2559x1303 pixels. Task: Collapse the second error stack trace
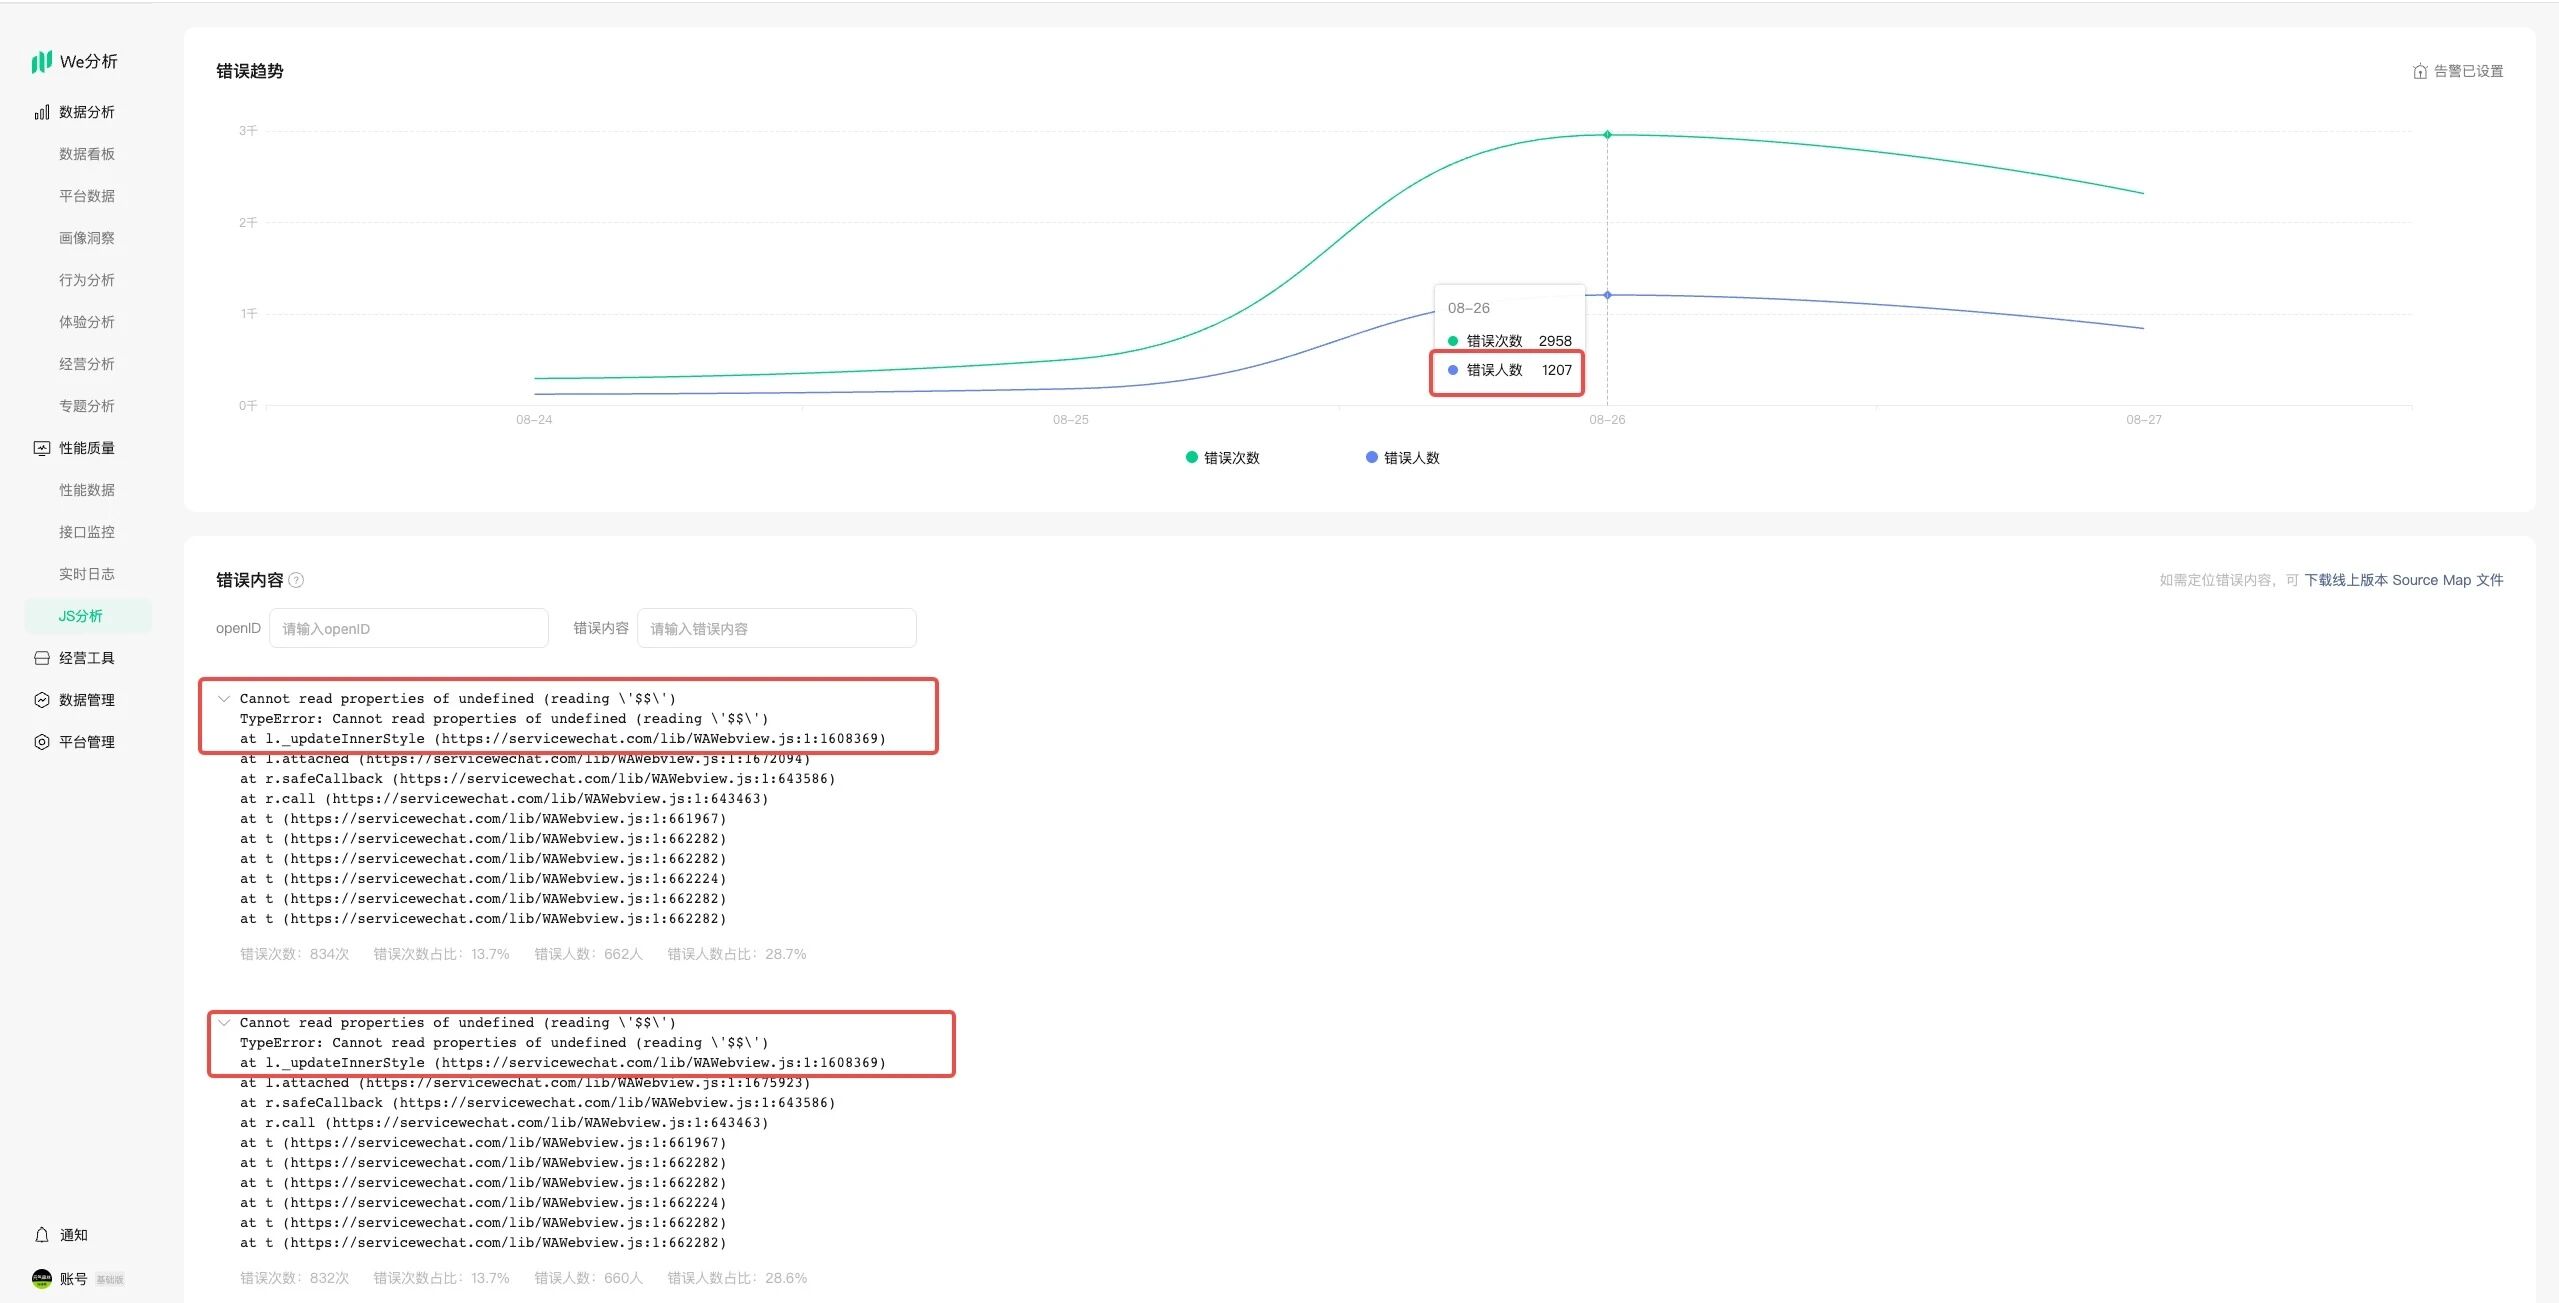(x=224, y=1023)
